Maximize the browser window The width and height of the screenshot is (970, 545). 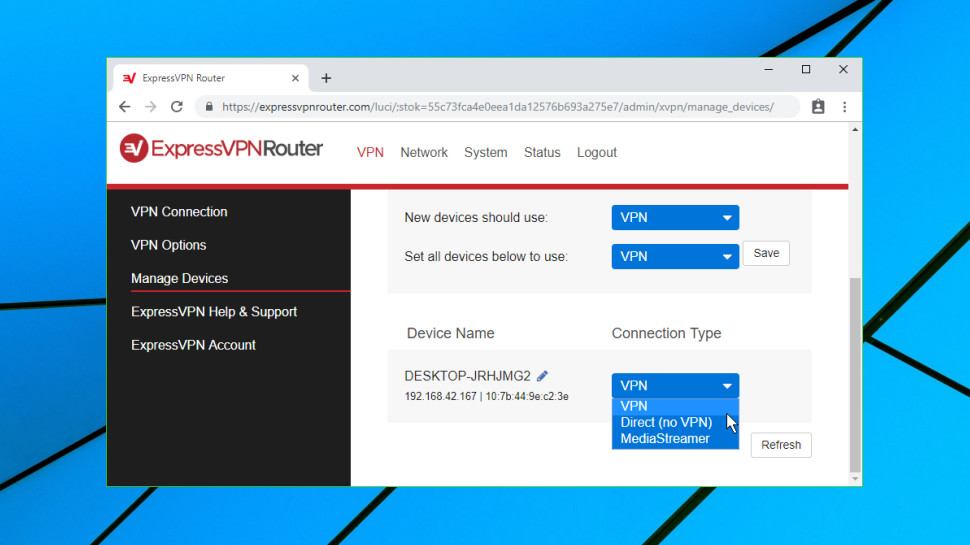click(x=805, y=69)
